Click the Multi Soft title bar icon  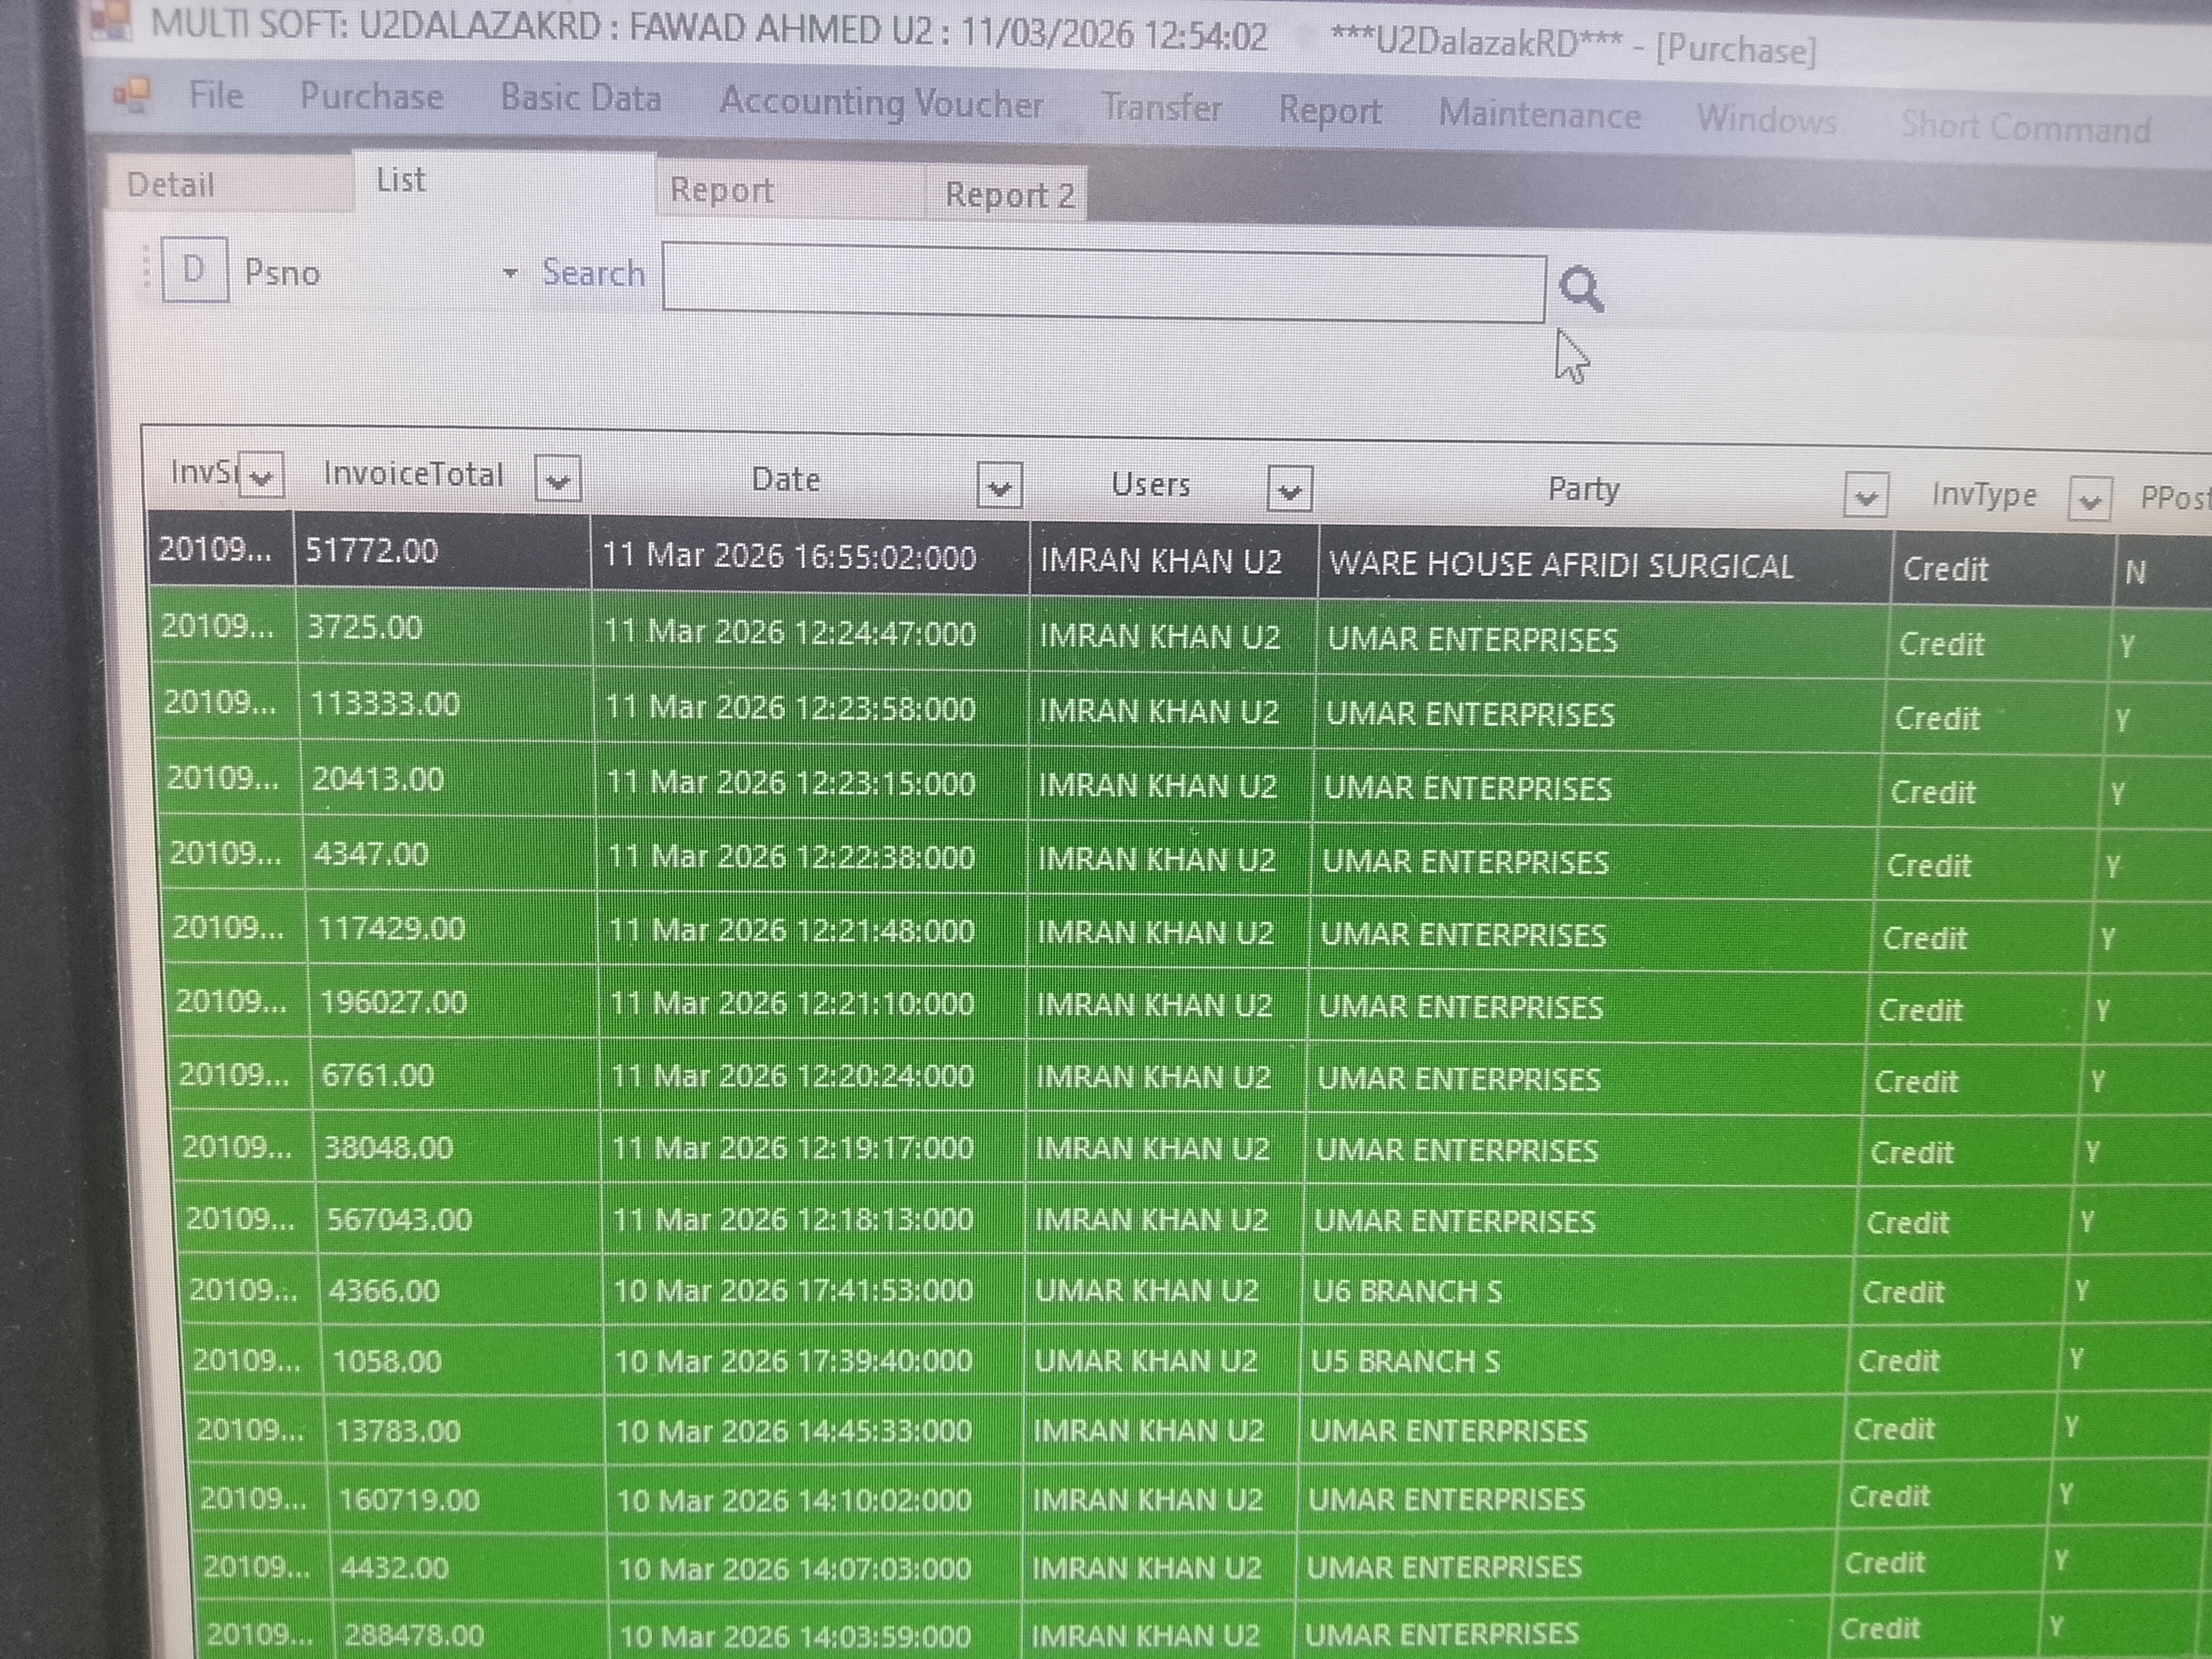(x=110, y=20)
